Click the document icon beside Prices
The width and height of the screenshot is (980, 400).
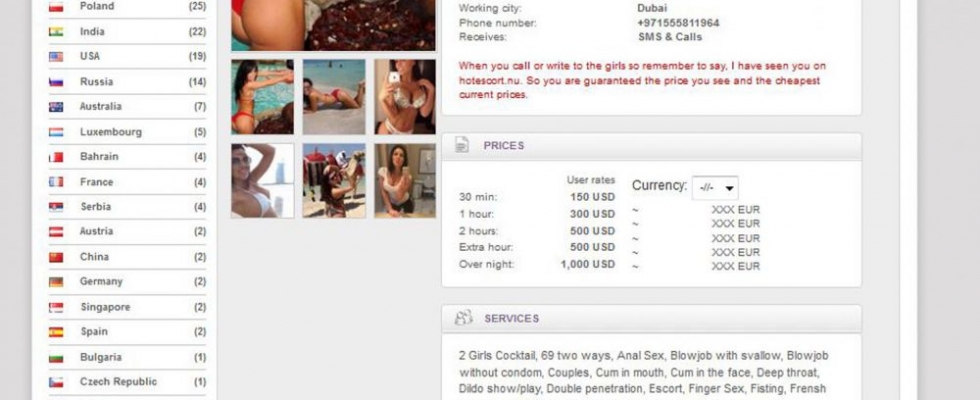[462, 145]
